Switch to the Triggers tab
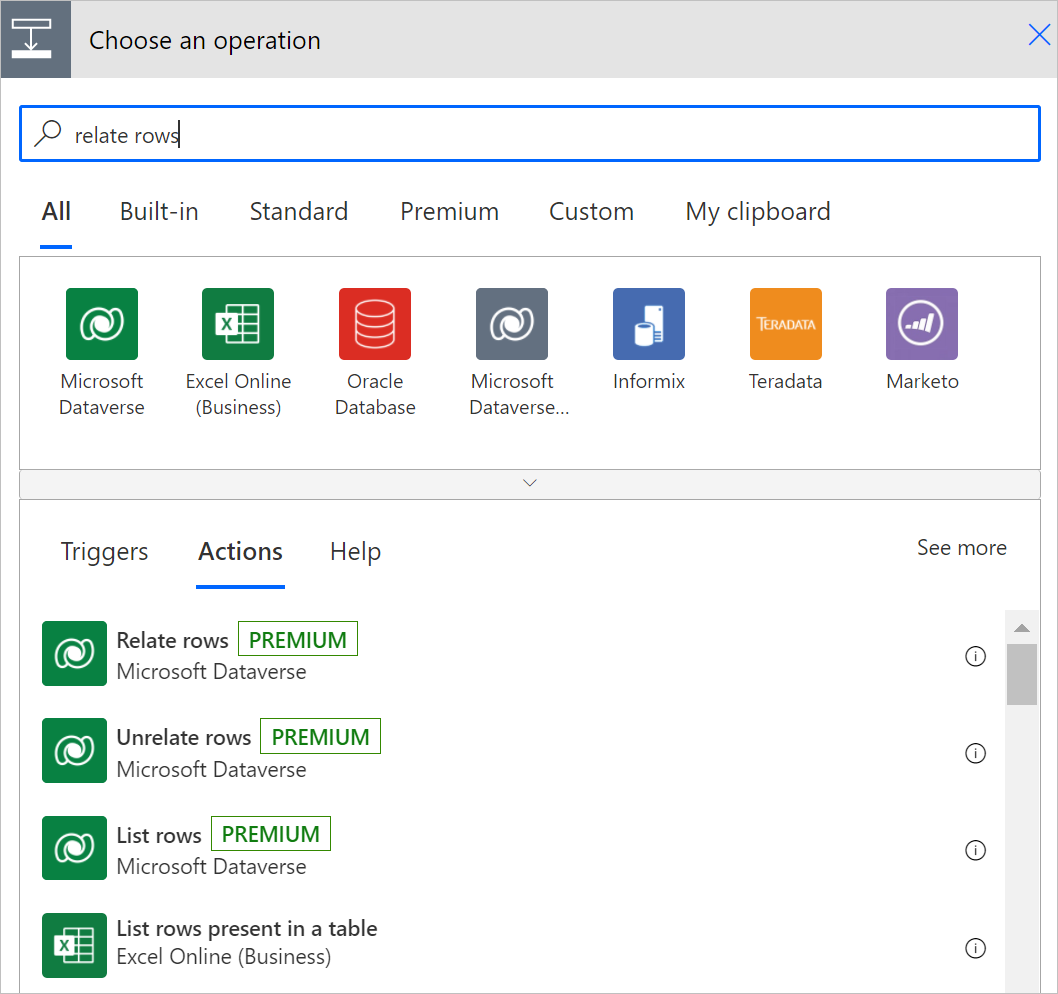Image resolution: width=1058 pixels, height=994 pixels. 105,551
